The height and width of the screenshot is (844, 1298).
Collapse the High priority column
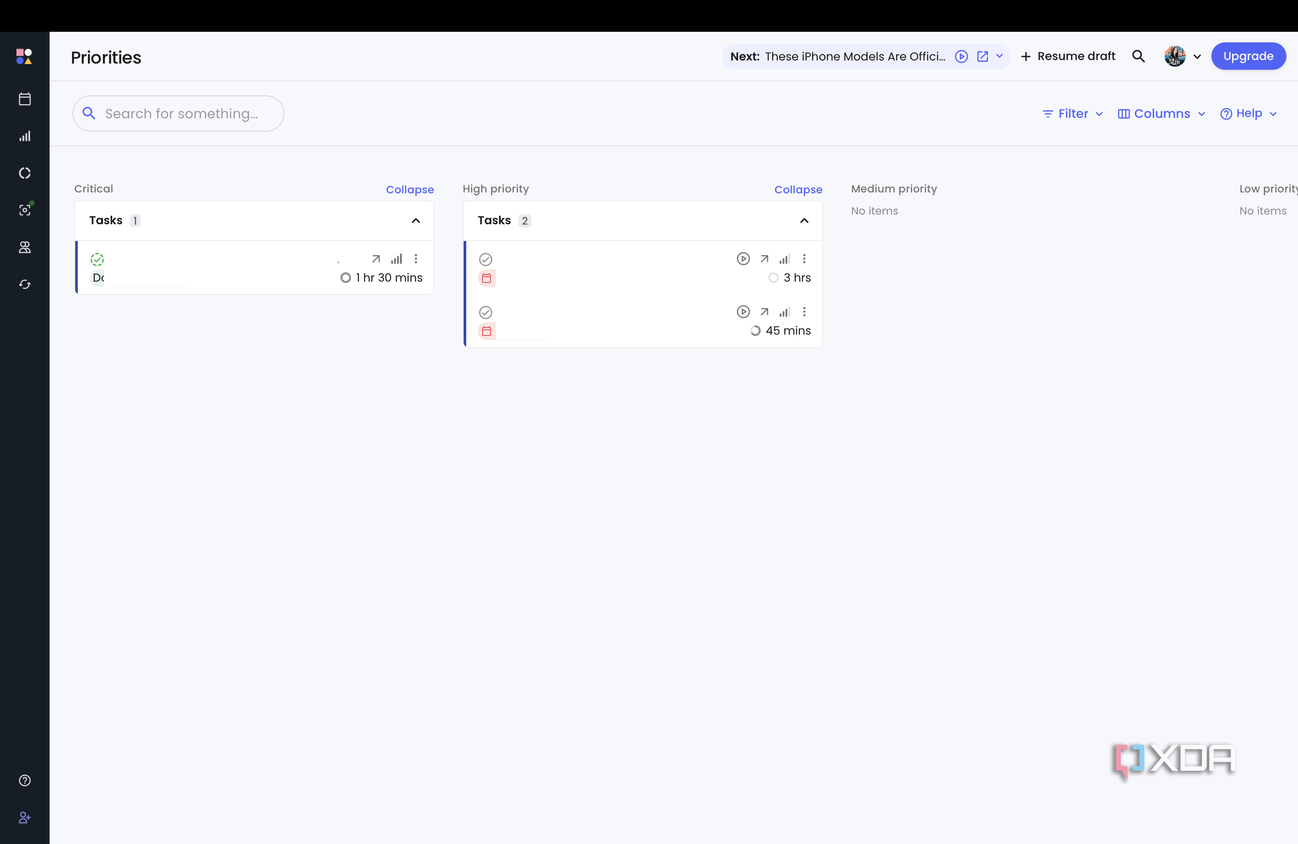(798, 189)
